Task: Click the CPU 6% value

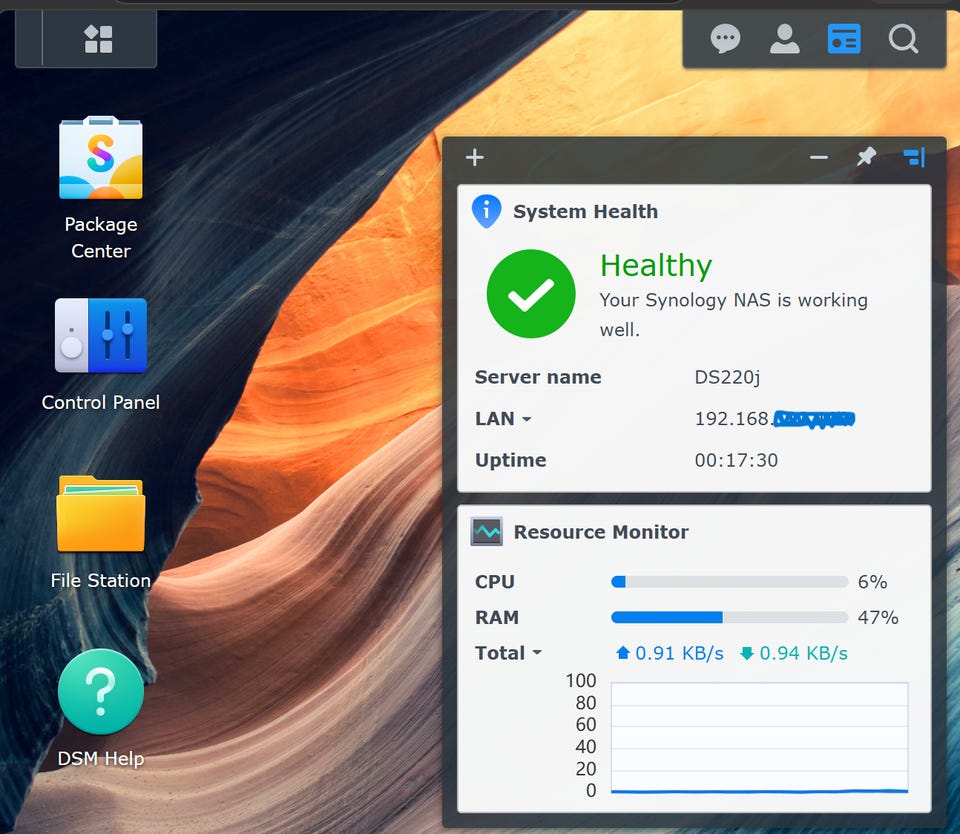Action: pyautogui.click(x=872, y=582)
